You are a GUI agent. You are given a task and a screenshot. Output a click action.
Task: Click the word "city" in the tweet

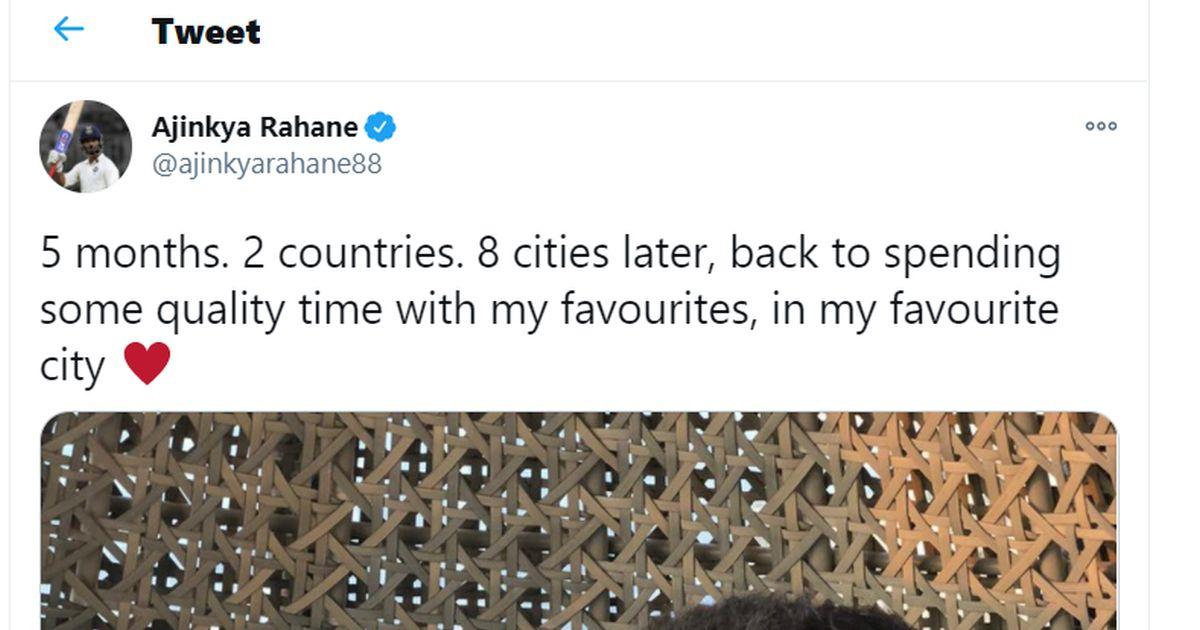click(72, 366)
